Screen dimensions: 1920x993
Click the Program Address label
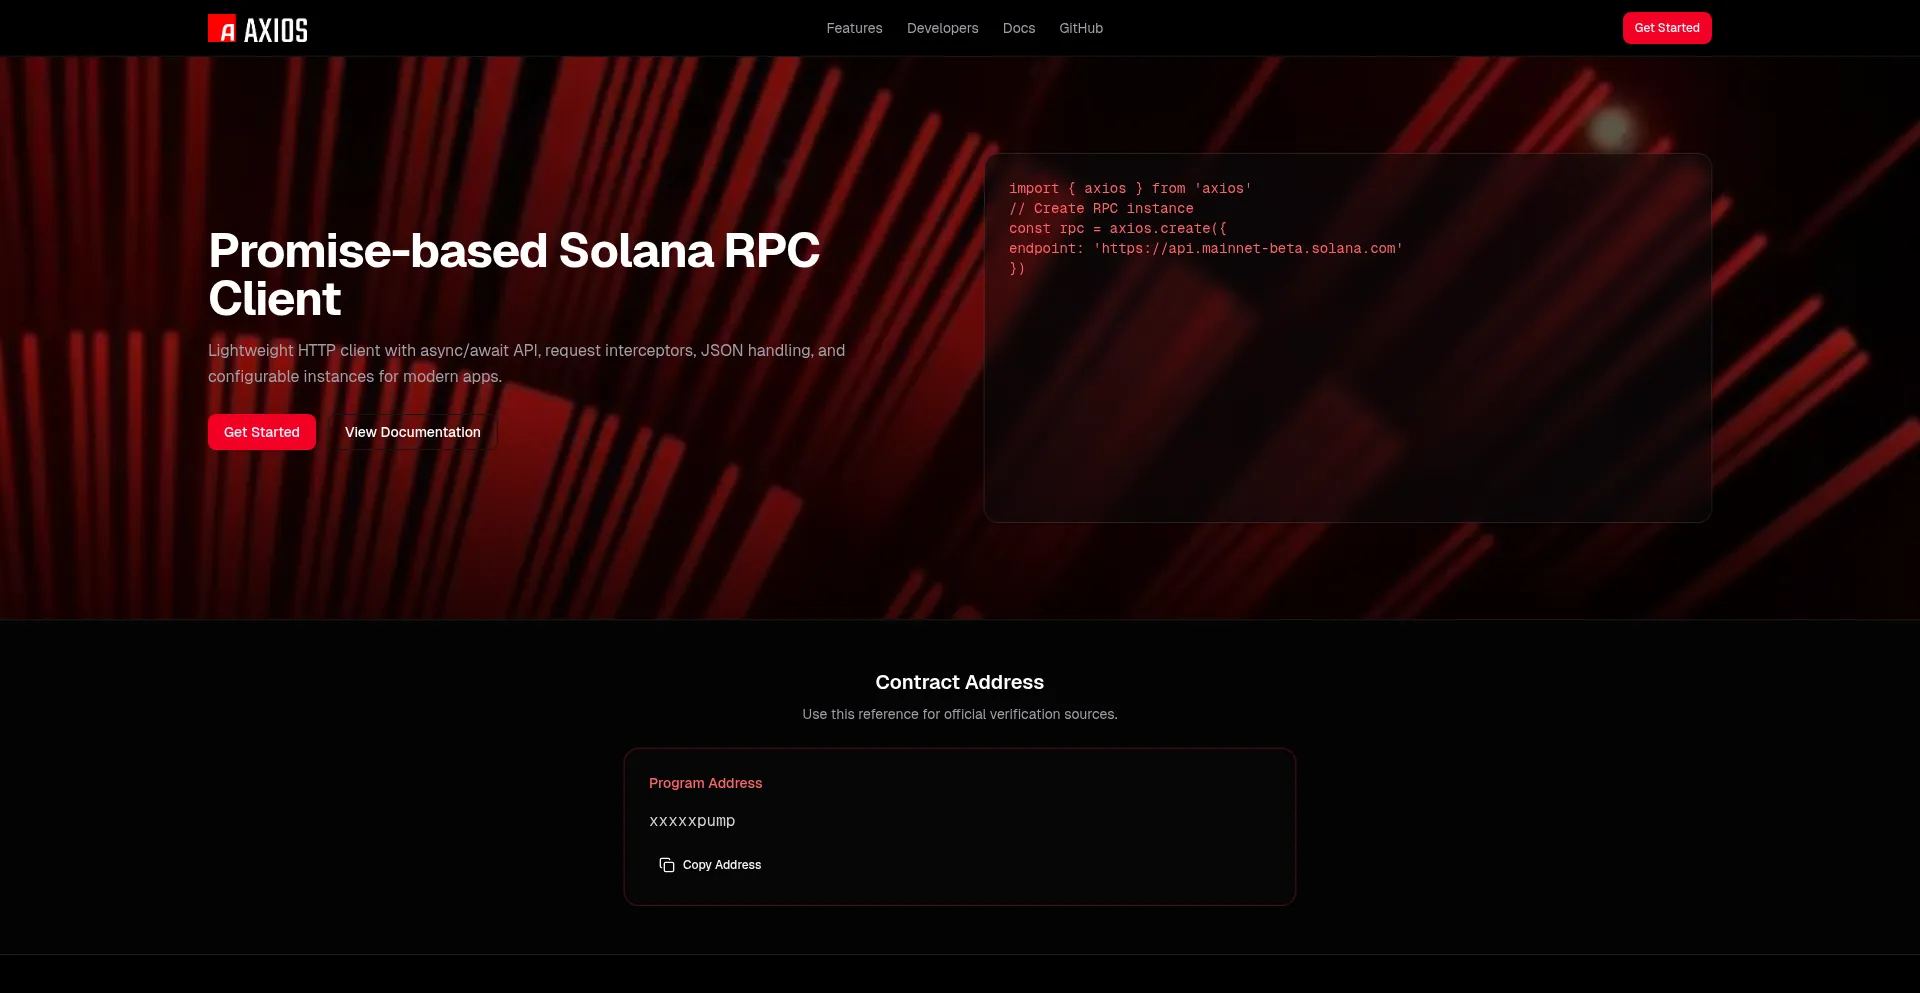(x=705, y=783)
